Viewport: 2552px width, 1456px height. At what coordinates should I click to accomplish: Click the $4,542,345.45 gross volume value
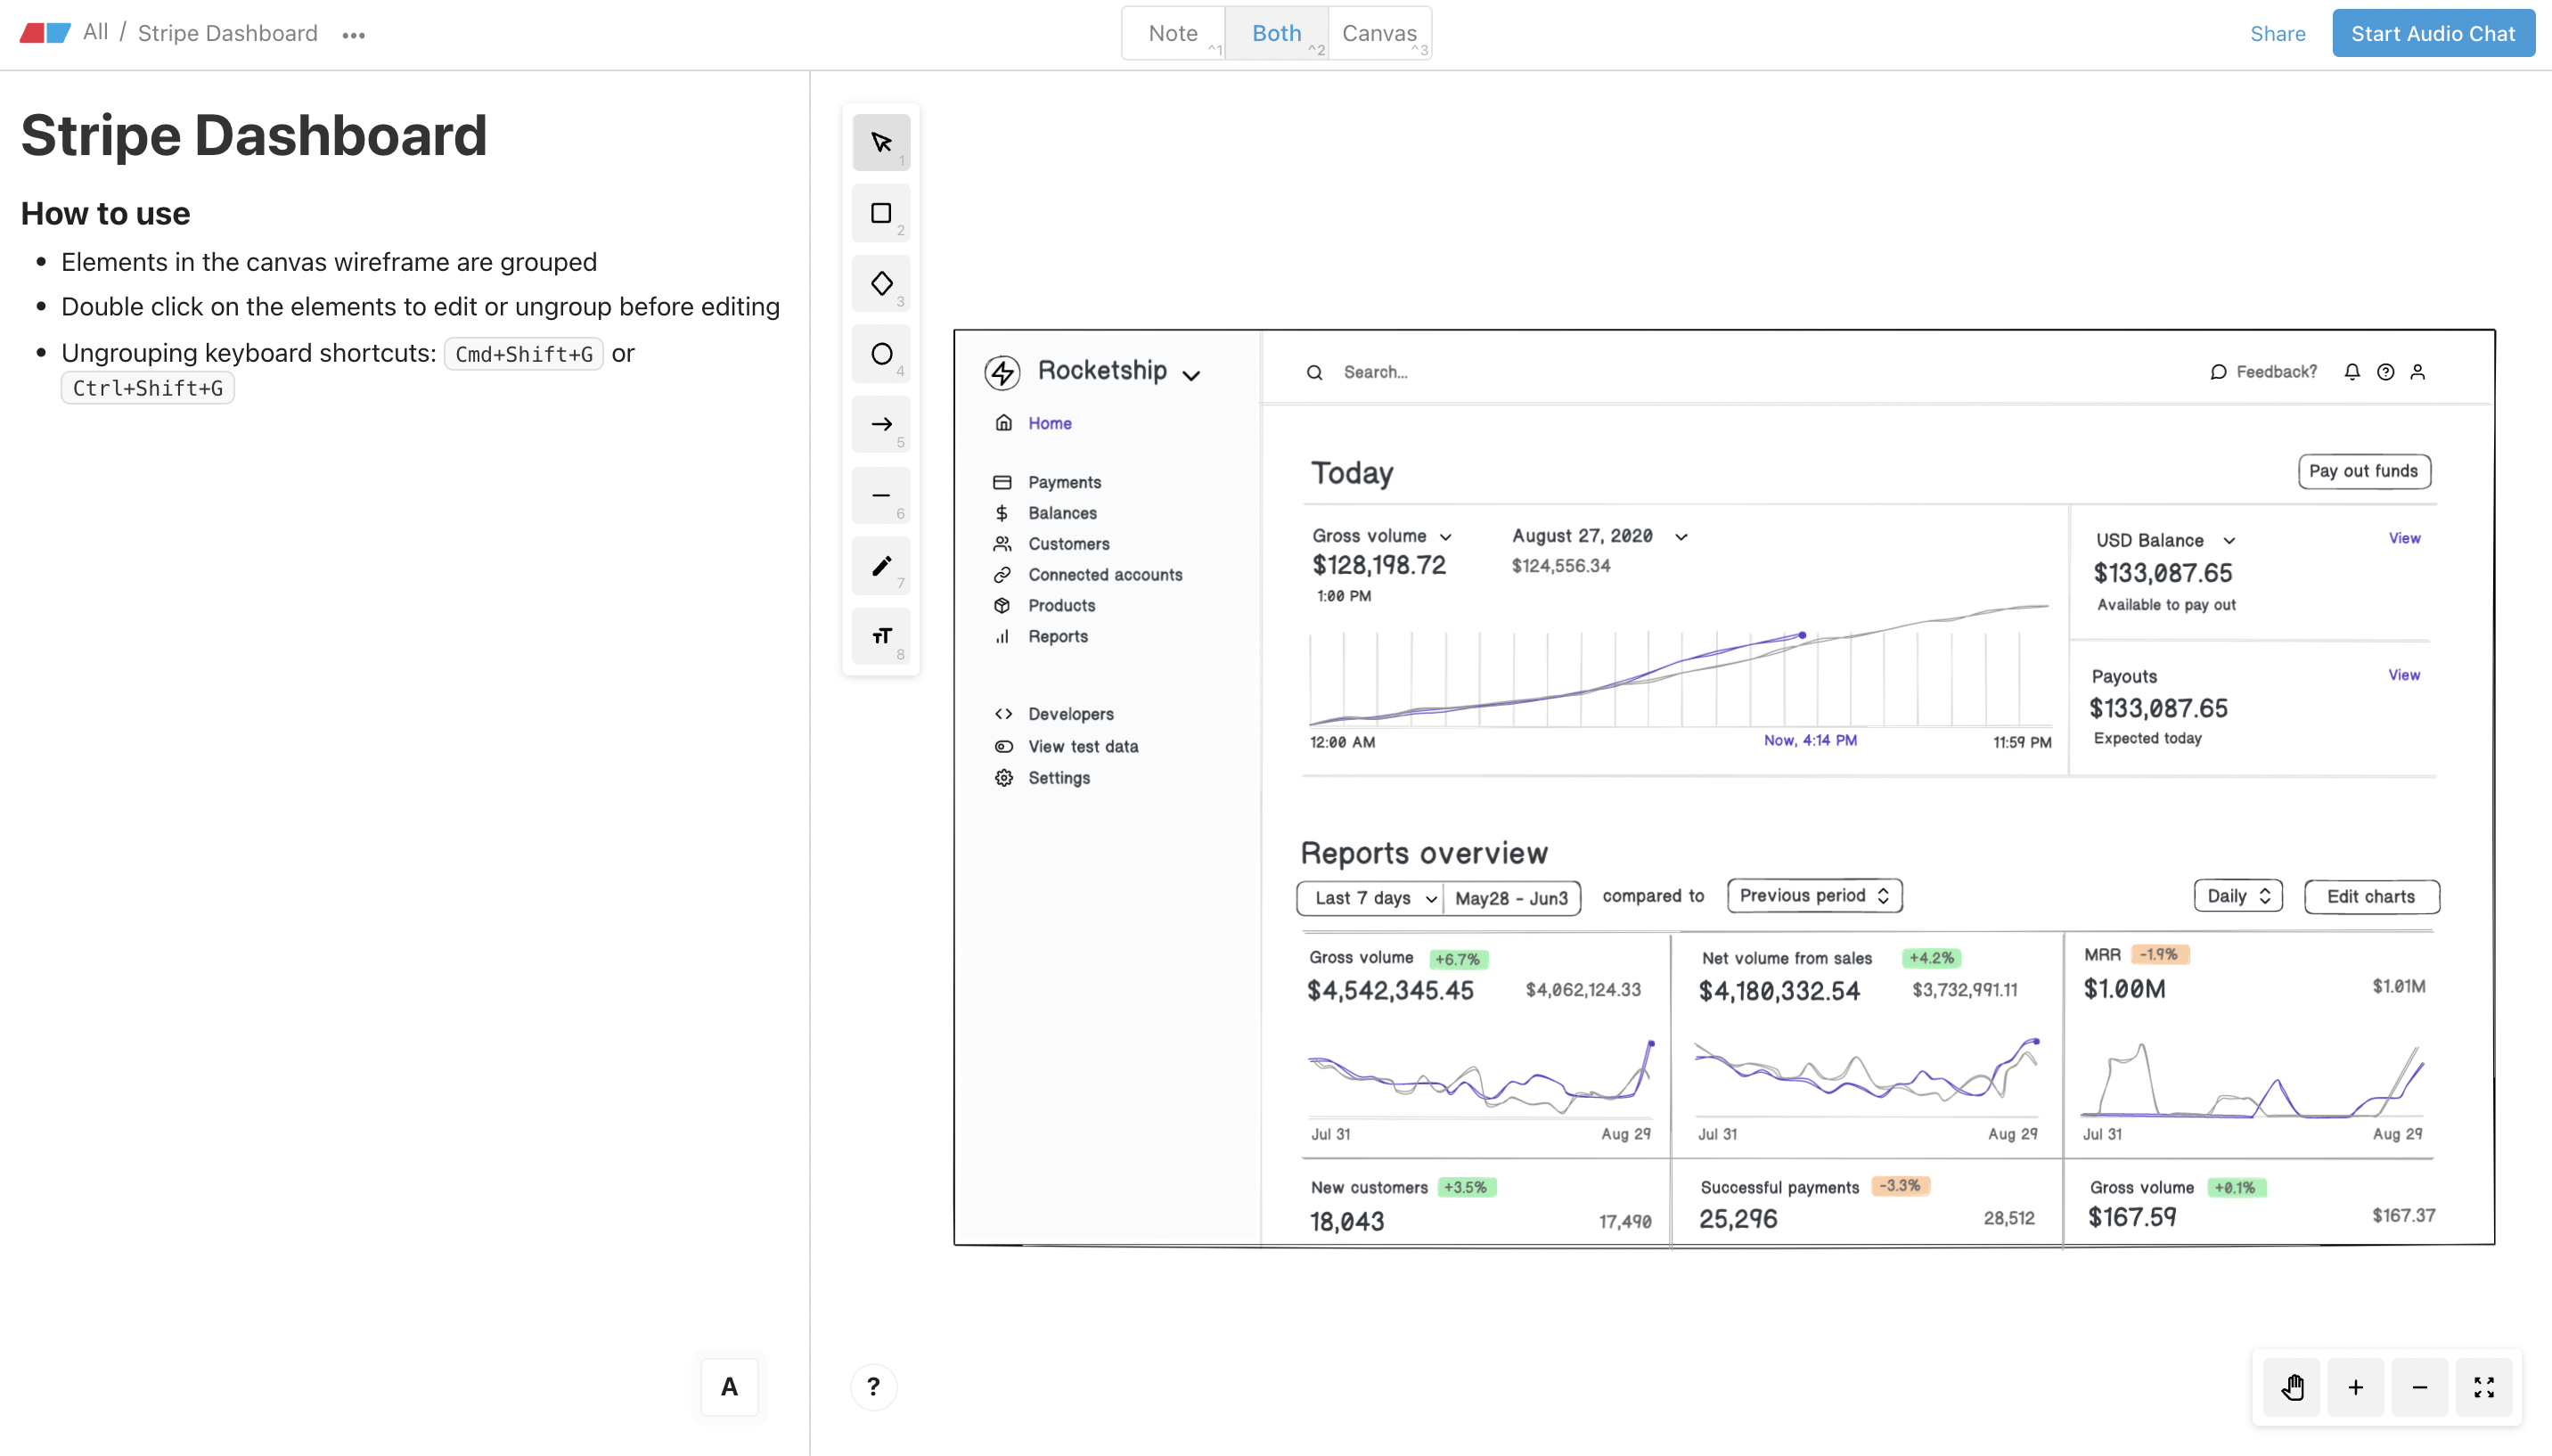click(1391, 990)
